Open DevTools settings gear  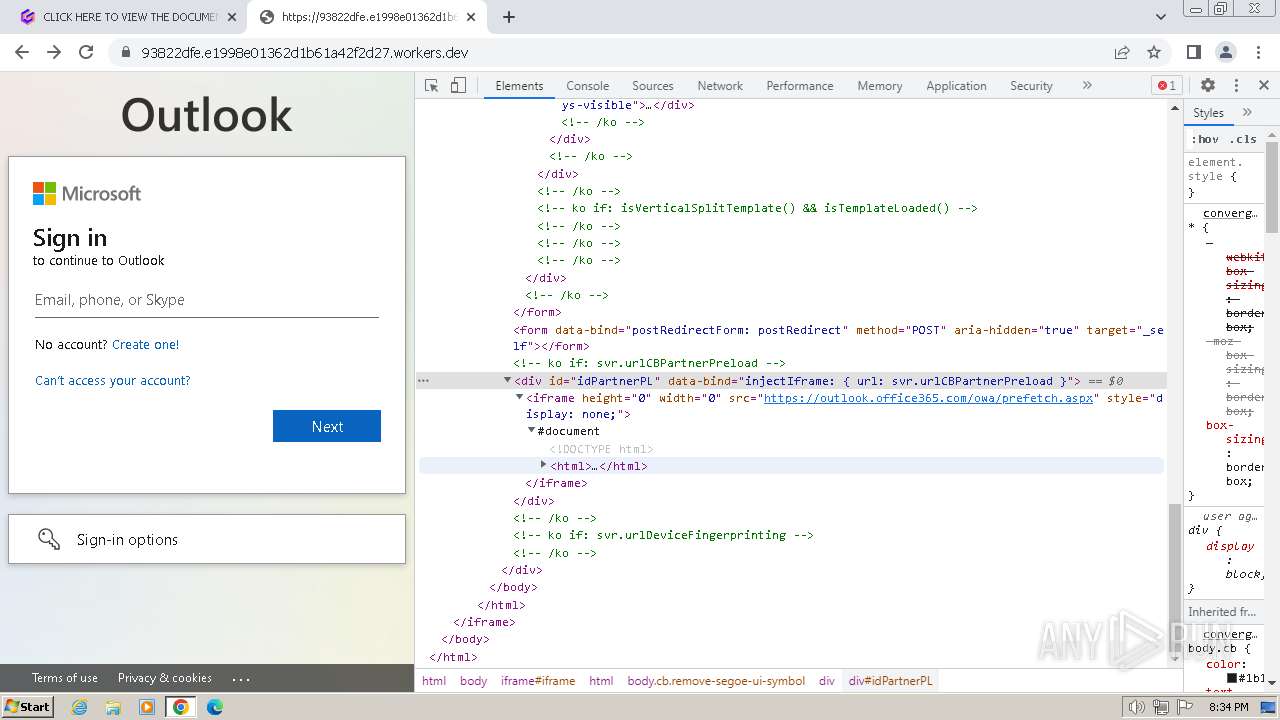(1208, 86)
